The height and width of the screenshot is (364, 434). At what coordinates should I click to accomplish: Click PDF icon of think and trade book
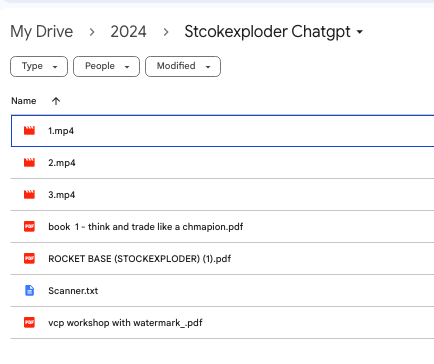tap(29, 226)
